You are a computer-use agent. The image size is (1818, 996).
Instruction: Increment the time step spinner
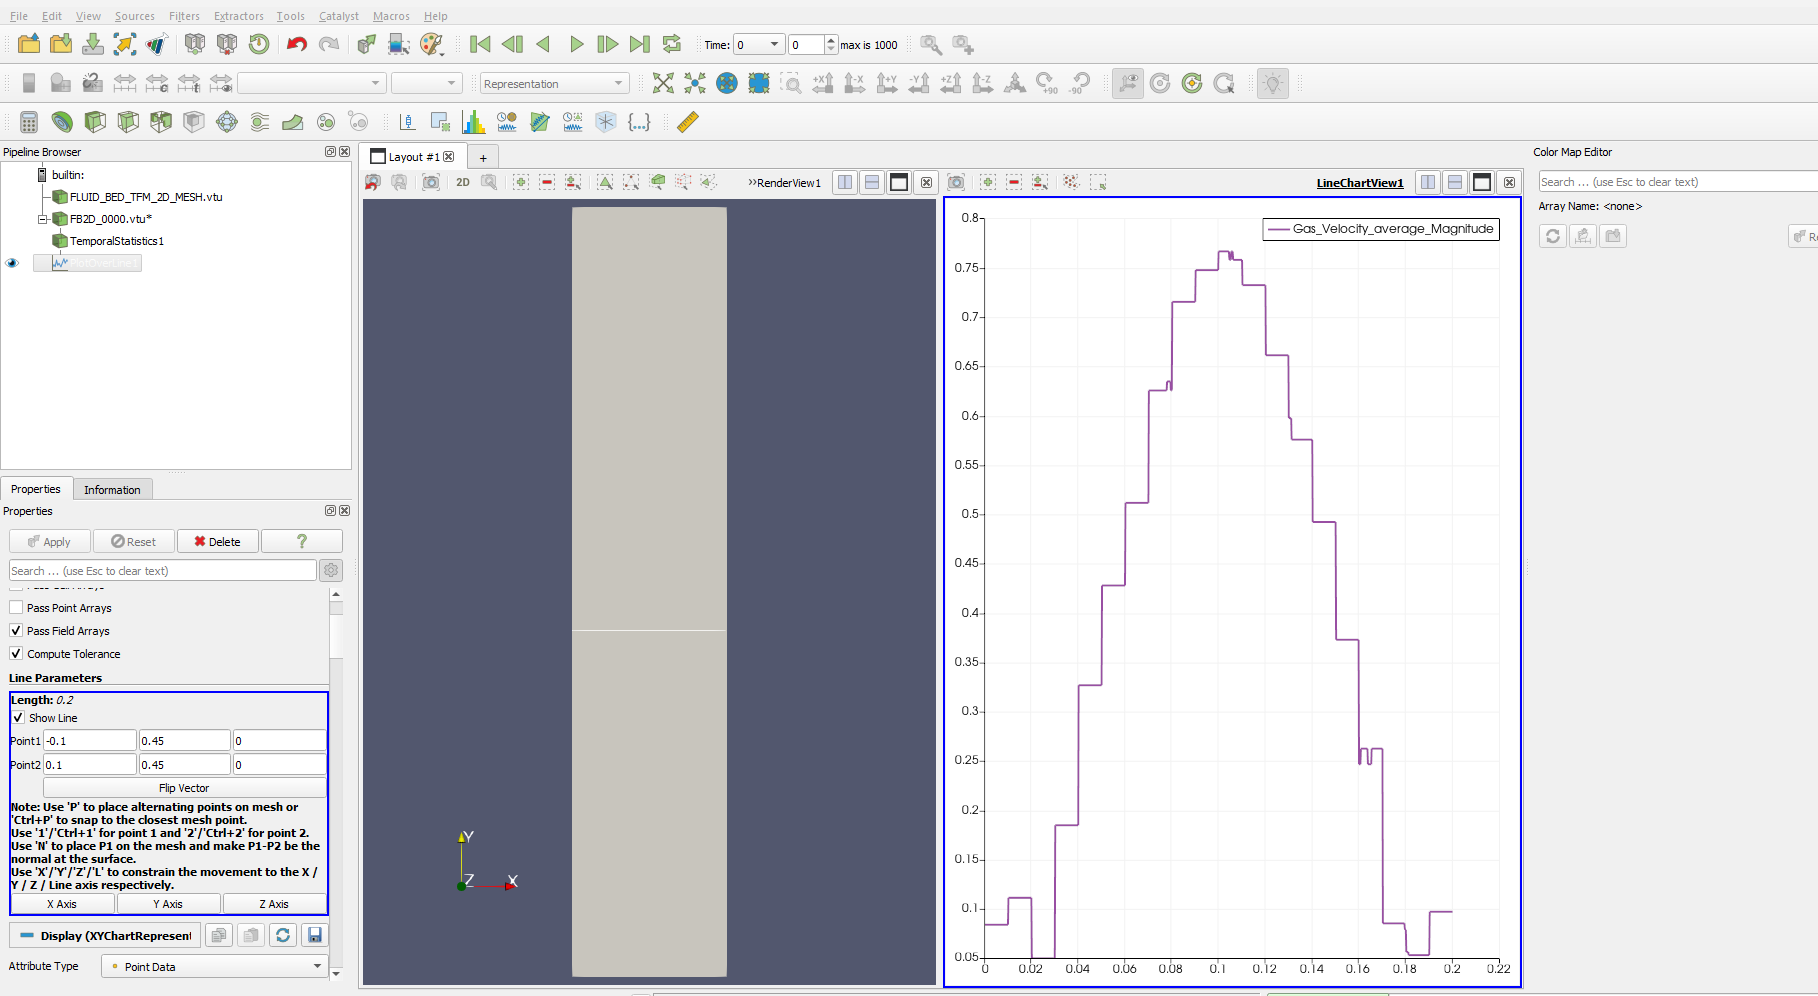tap(831, 40)
